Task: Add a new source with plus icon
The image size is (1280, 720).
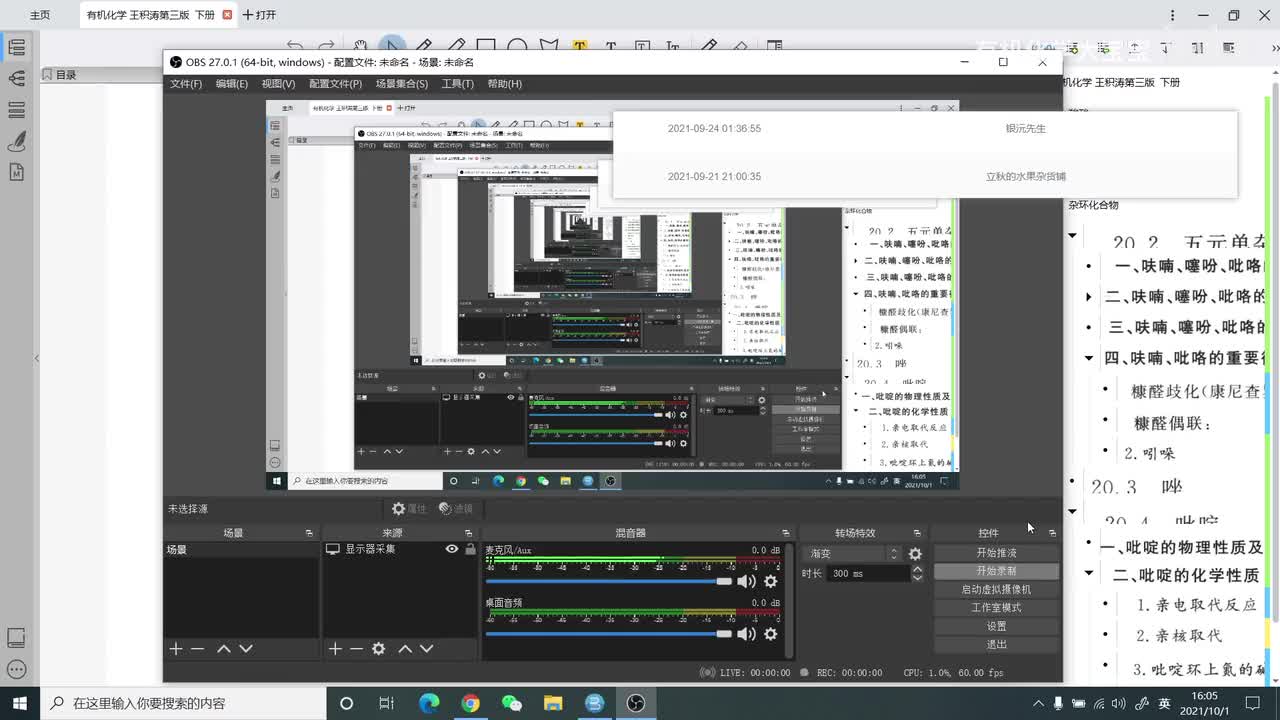Action: pyautogui.click(x=335, y=649)
